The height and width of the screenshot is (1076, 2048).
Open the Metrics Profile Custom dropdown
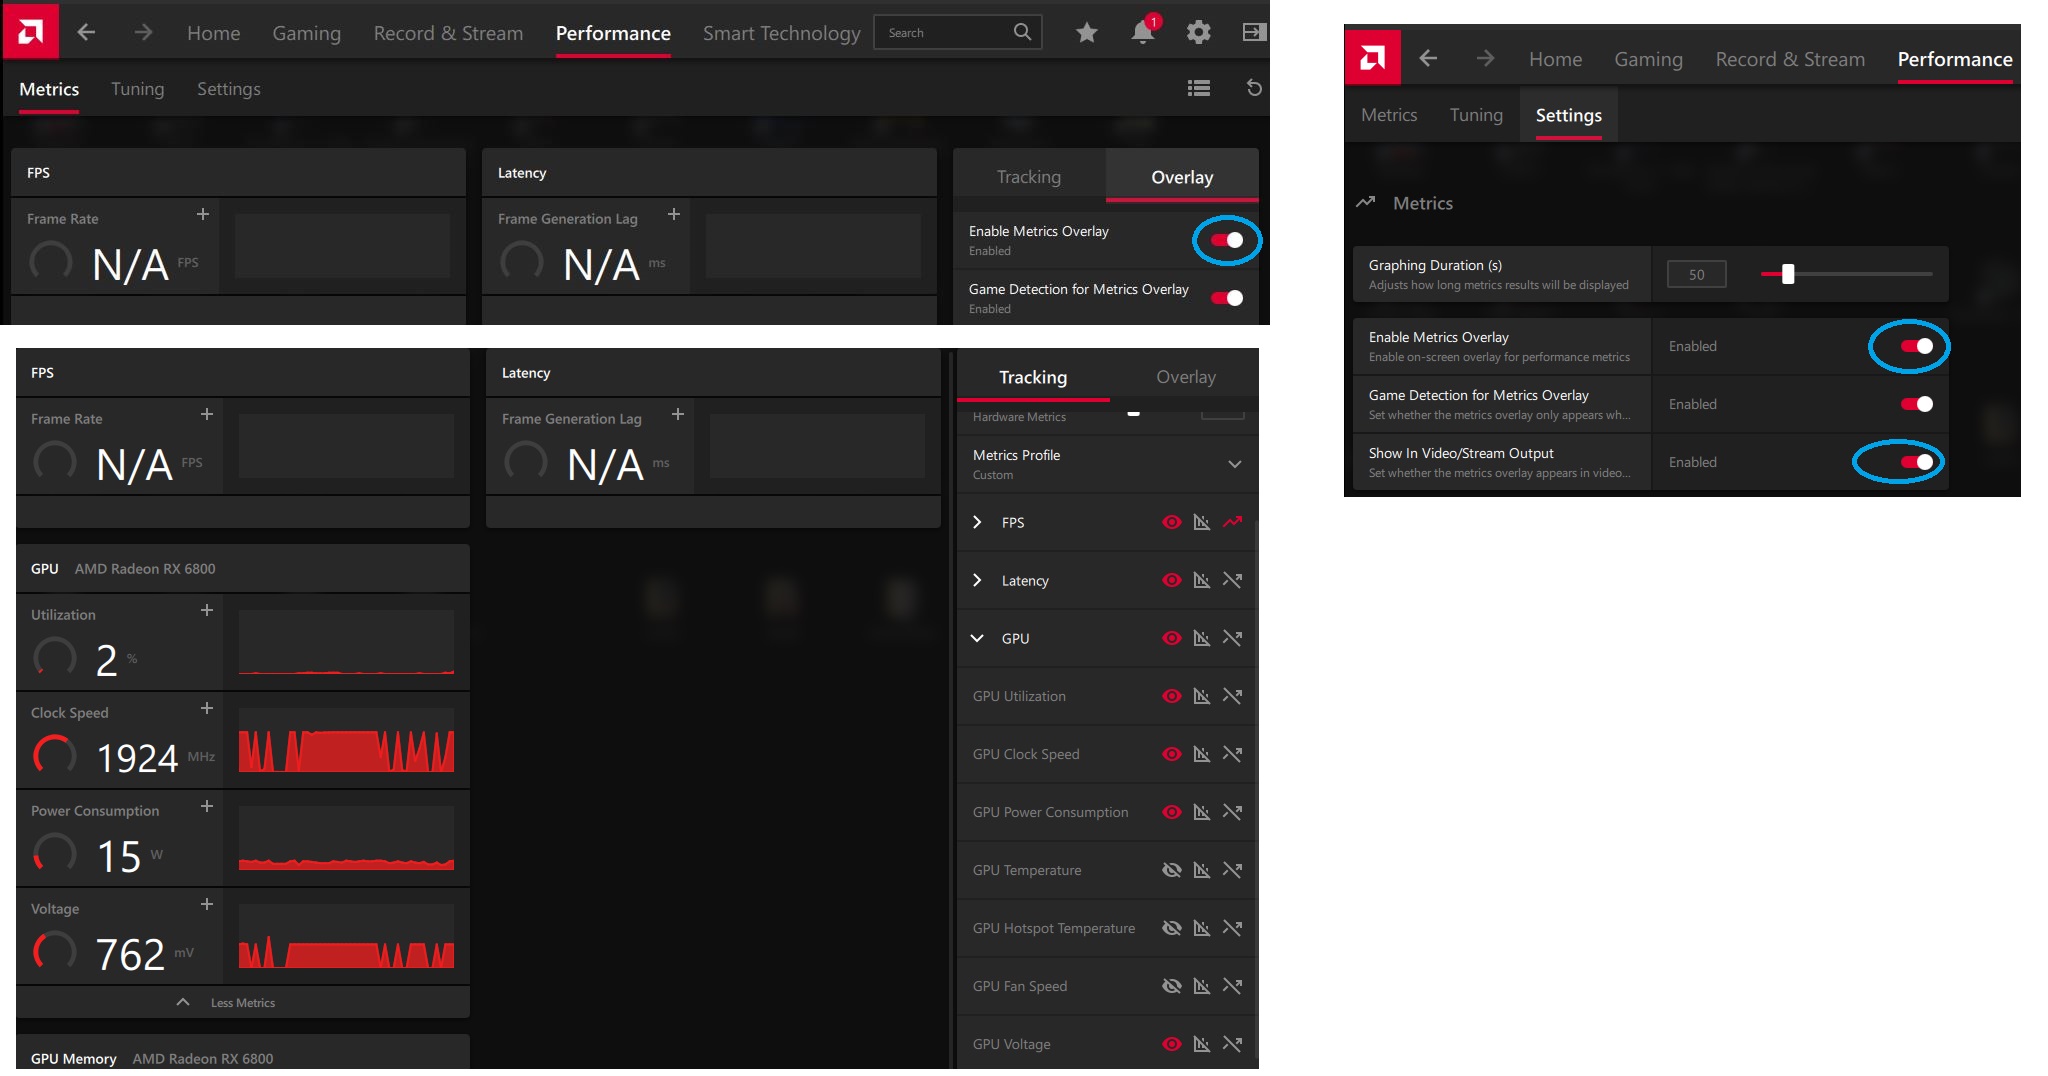coord(1106,464)
